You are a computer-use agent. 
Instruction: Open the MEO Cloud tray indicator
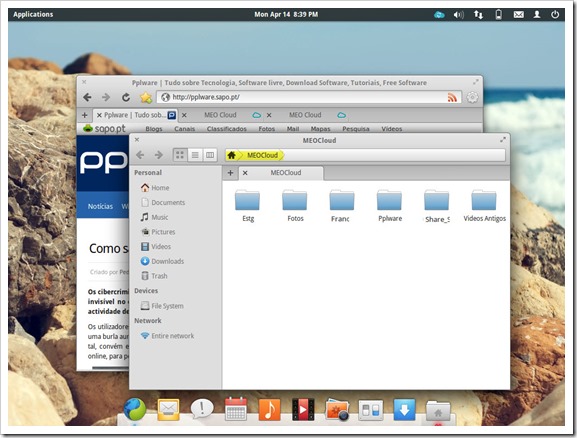point(439,15)
